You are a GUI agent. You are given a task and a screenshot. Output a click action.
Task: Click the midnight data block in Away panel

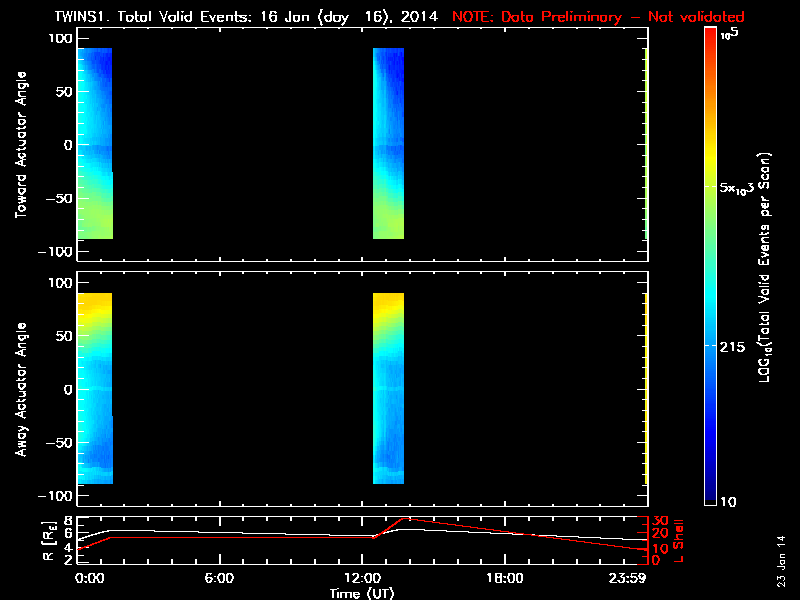point(94,388)
